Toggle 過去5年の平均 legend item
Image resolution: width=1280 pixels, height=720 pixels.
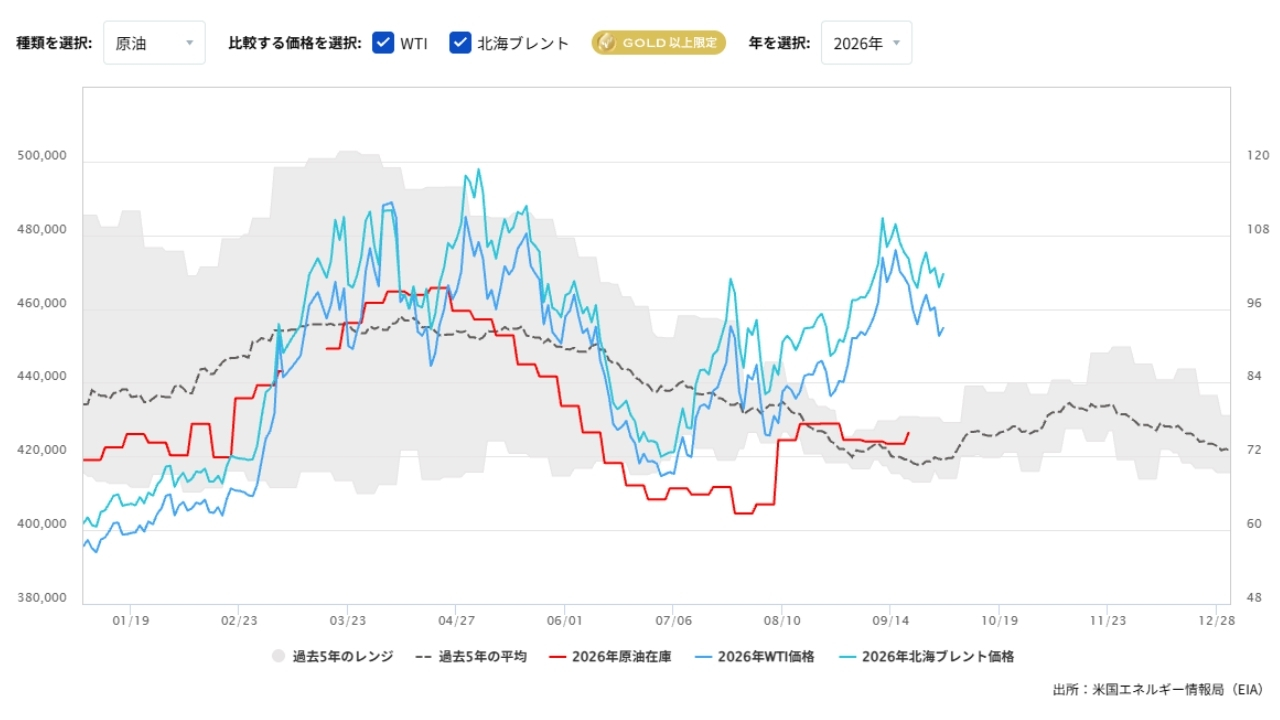pos(470,657)
